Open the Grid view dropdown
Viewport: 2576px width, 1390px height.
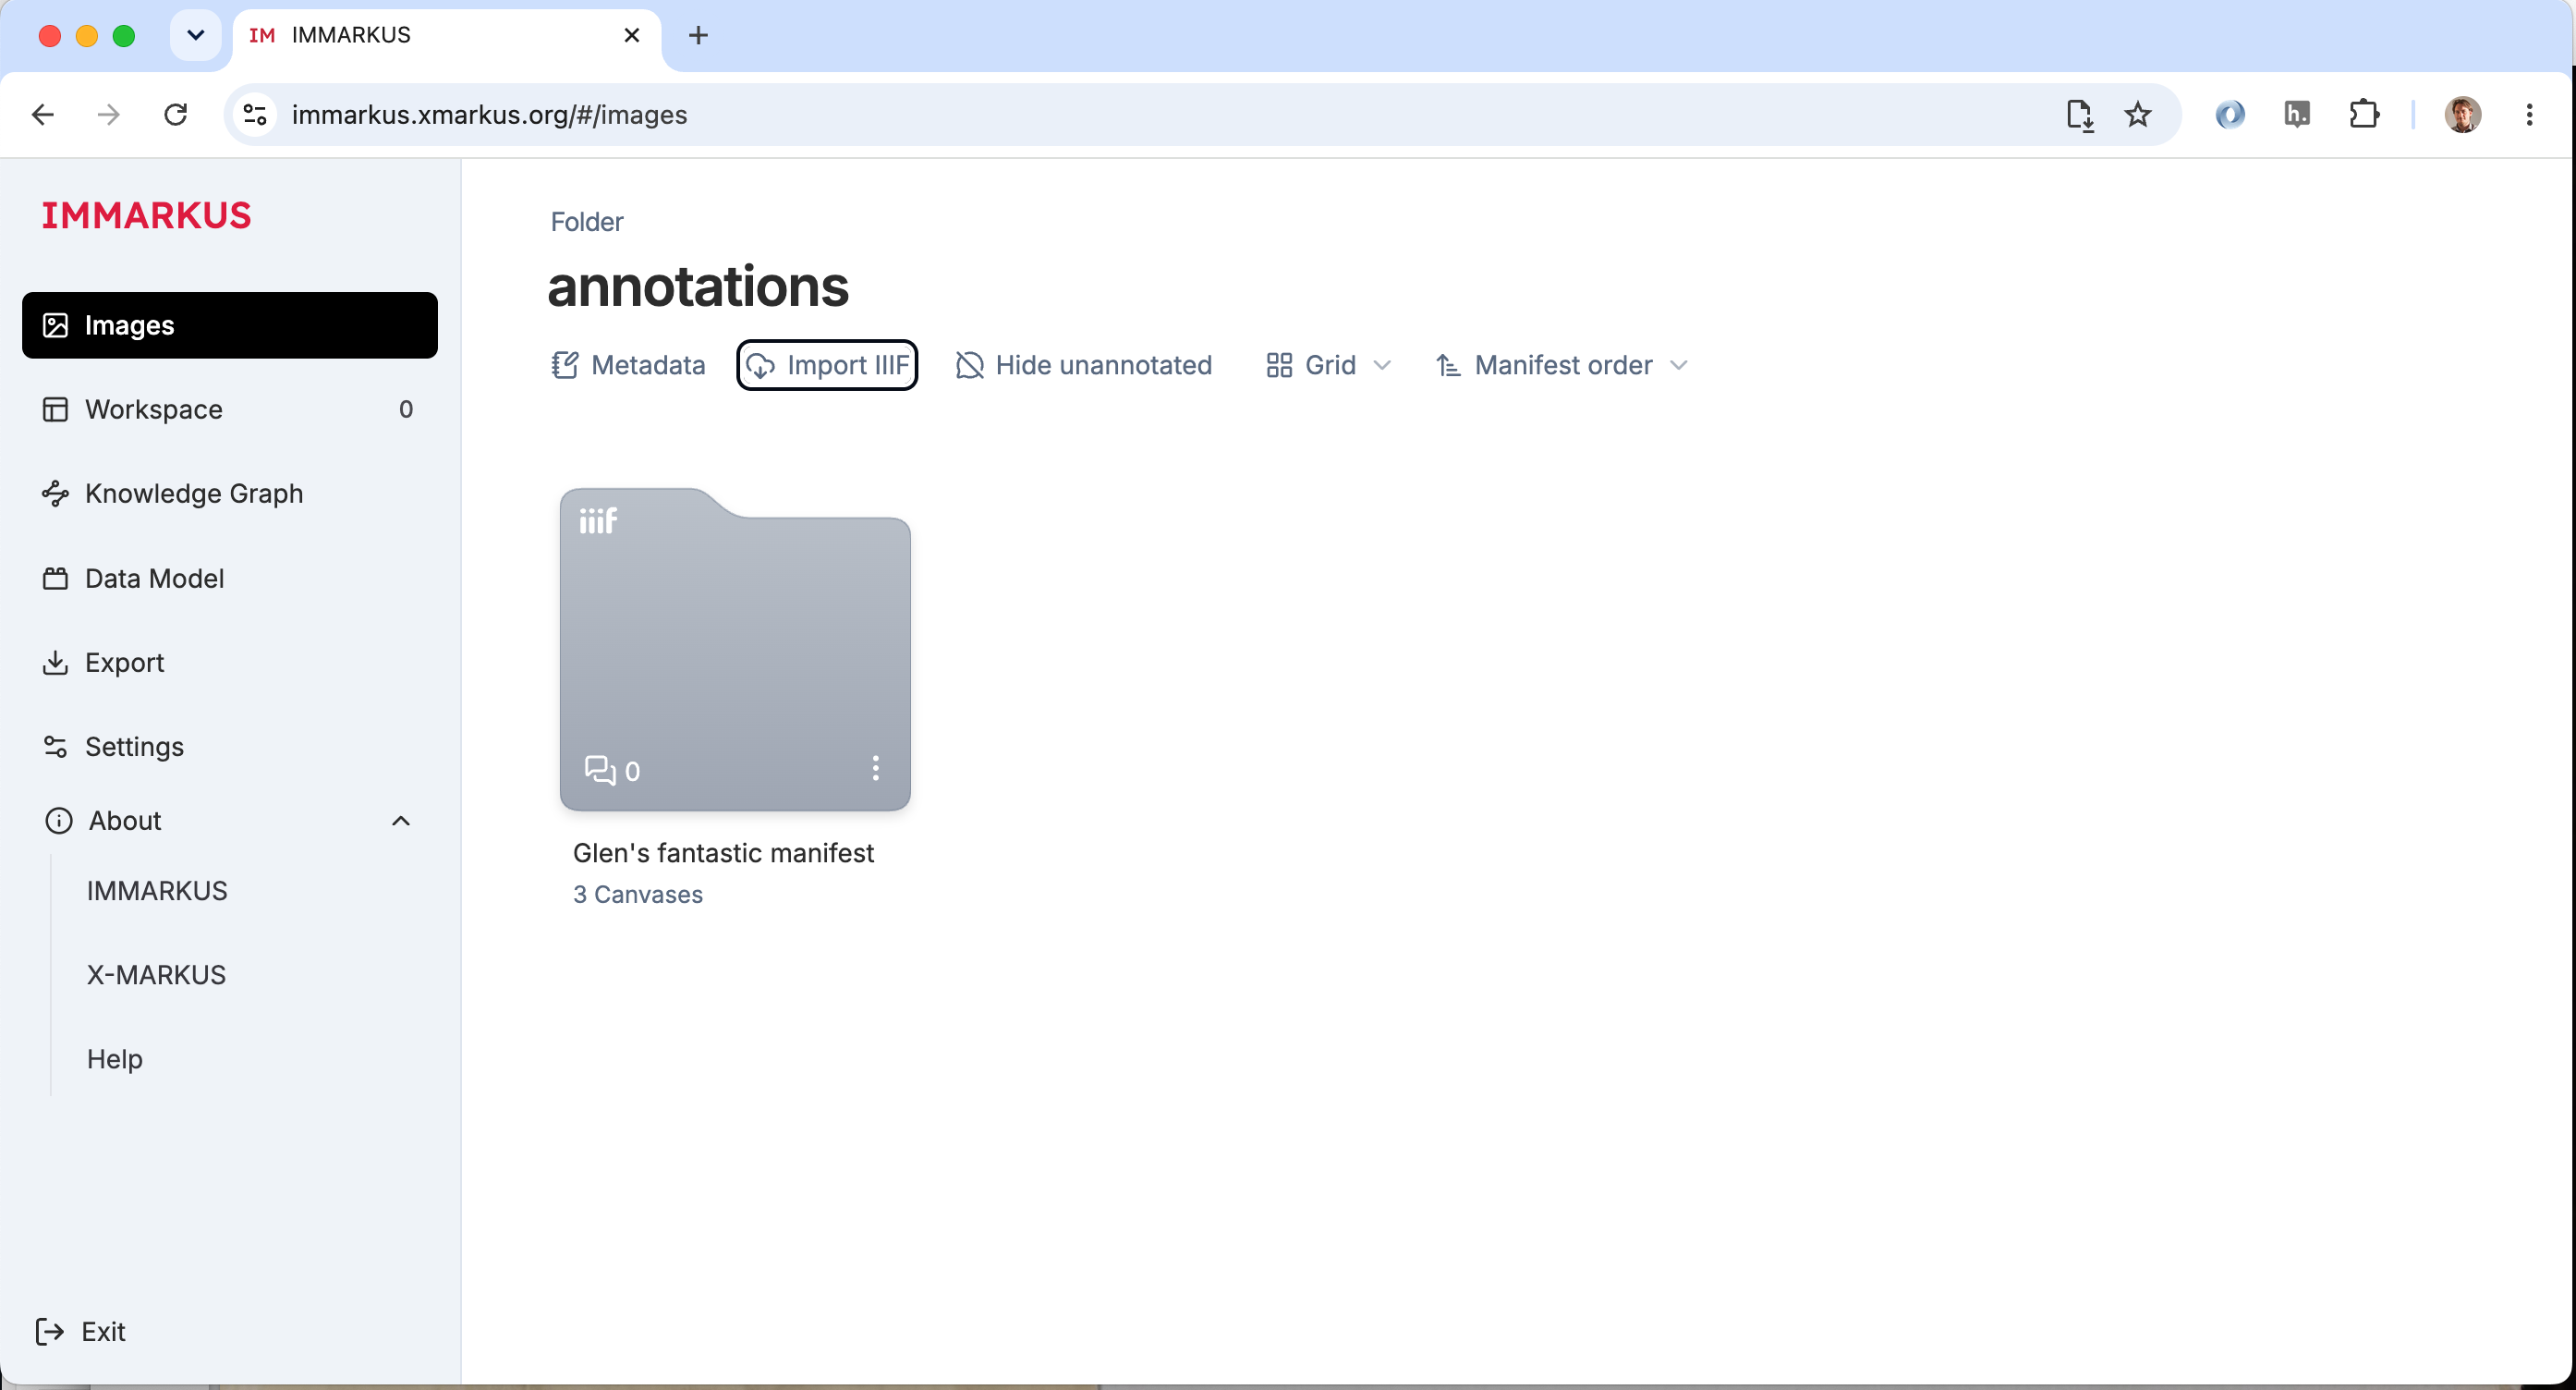click(1328, 365)
